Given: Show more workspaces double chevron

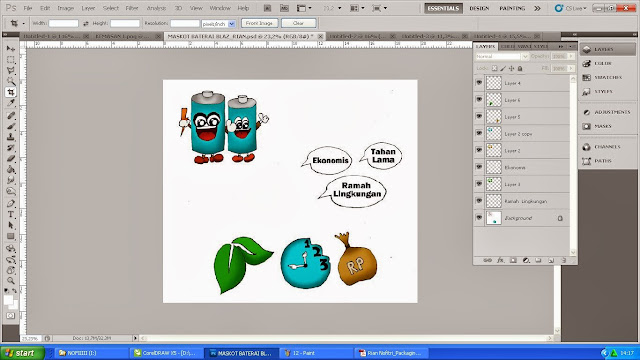Looking at the screenshot, I should coord(538,8).
